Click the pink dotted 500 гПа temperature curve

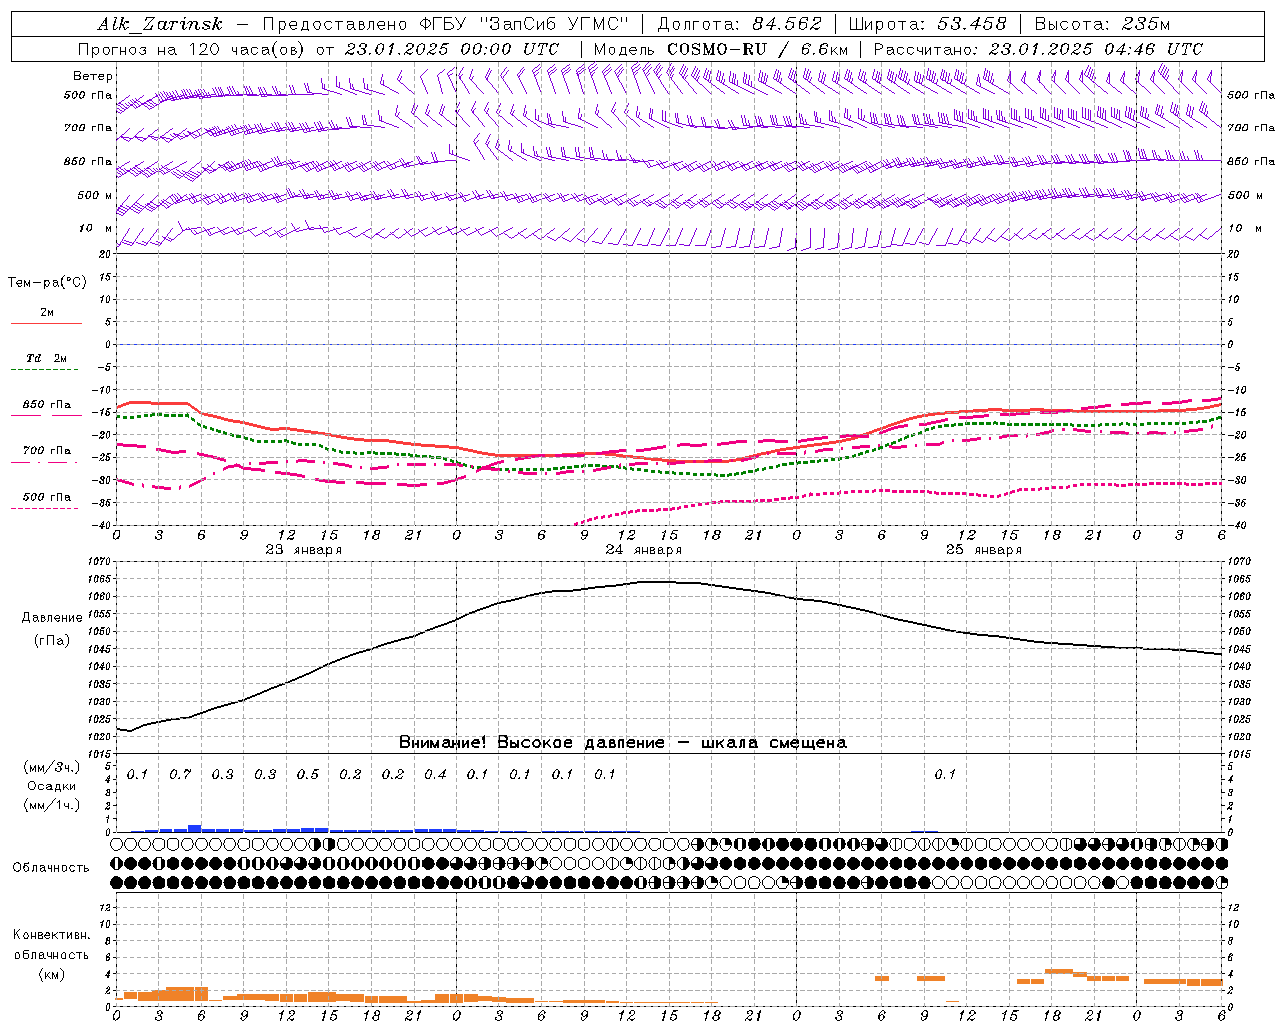[x=900, y=491]
